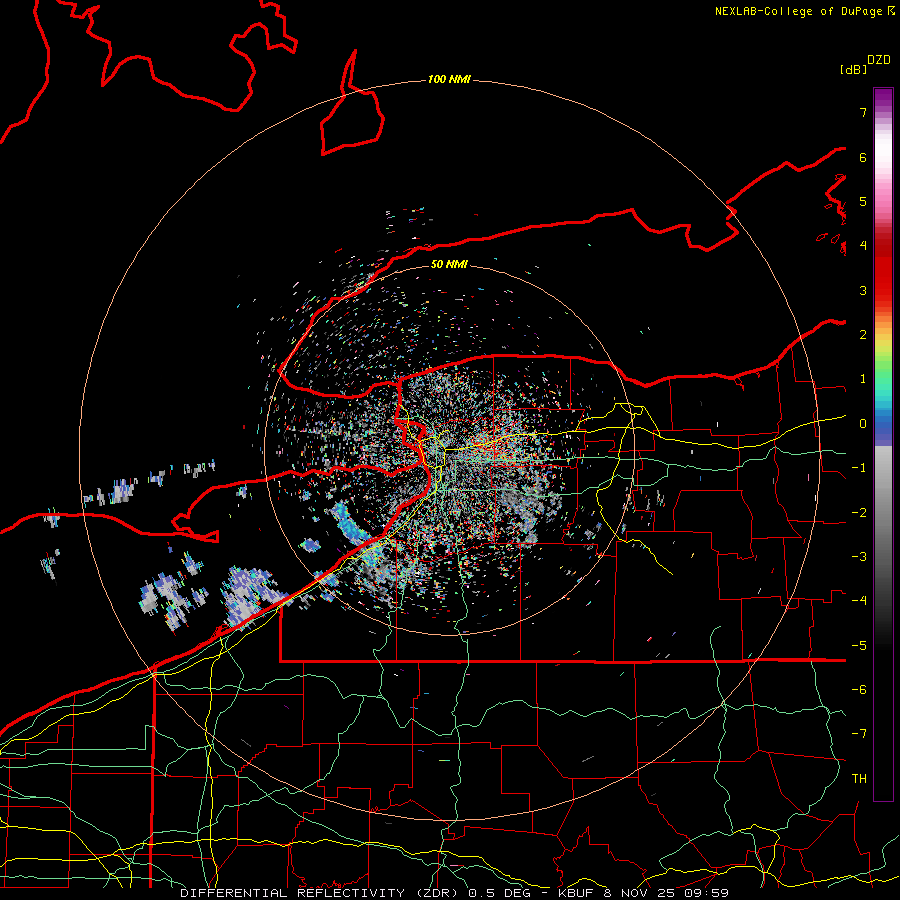Click the legend value 6 label
900x900 pixels.
[x=863, y=157]
